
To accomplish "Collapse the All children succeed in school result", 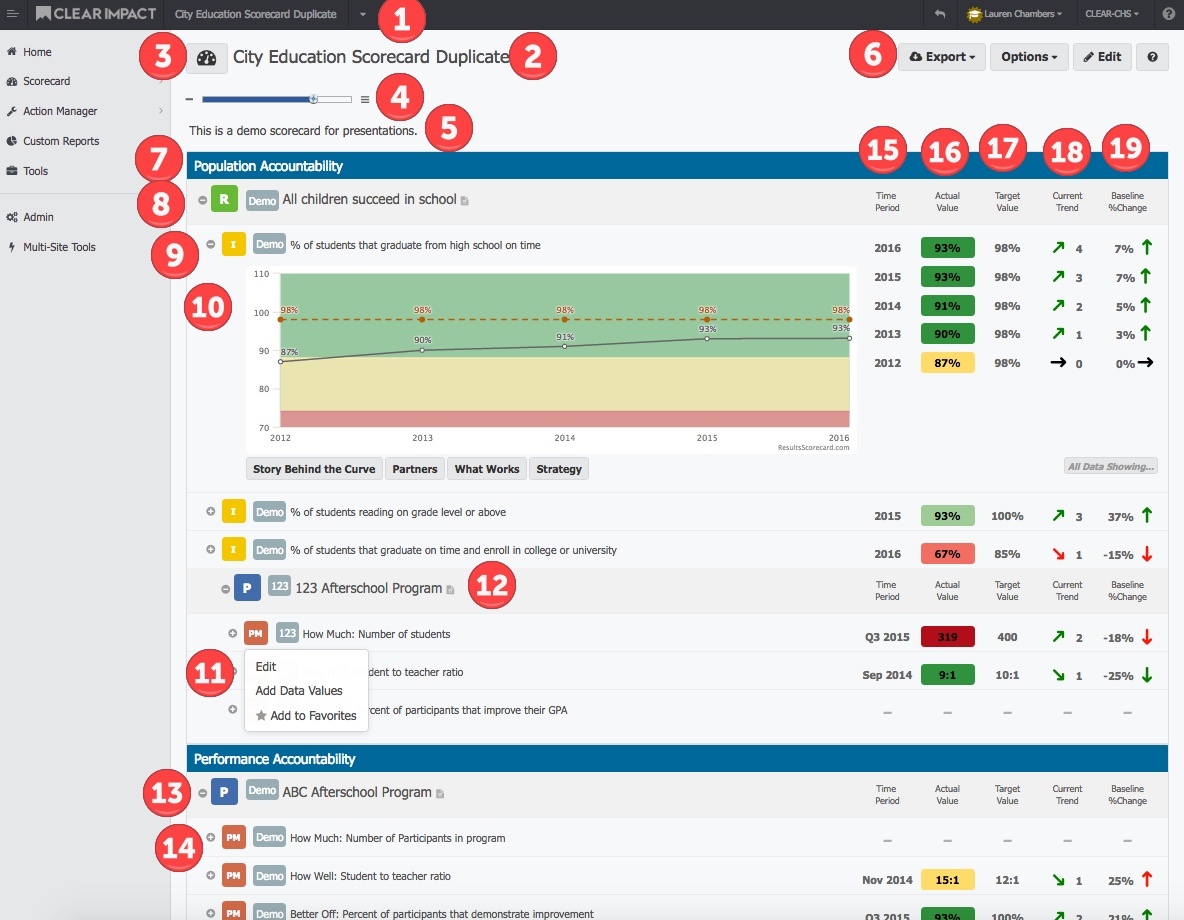I will 202,200.
